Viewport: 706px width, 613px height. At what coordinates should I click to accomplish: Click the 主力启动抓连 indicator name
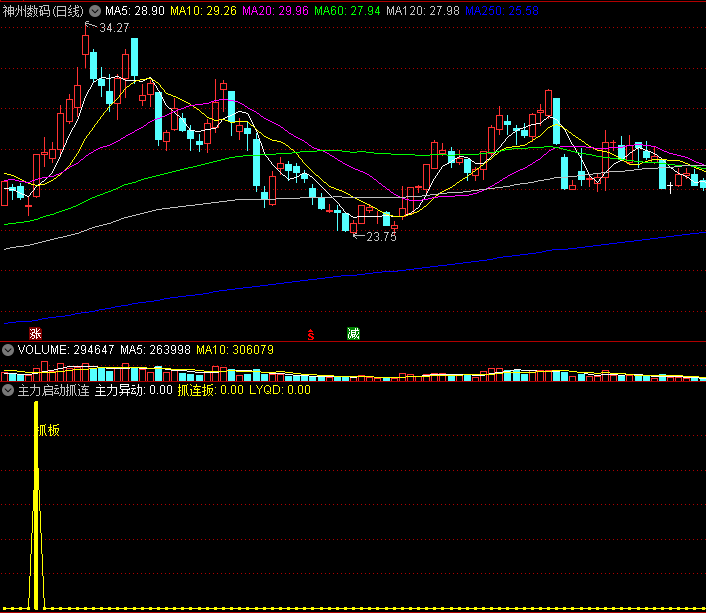click(54, 390)
